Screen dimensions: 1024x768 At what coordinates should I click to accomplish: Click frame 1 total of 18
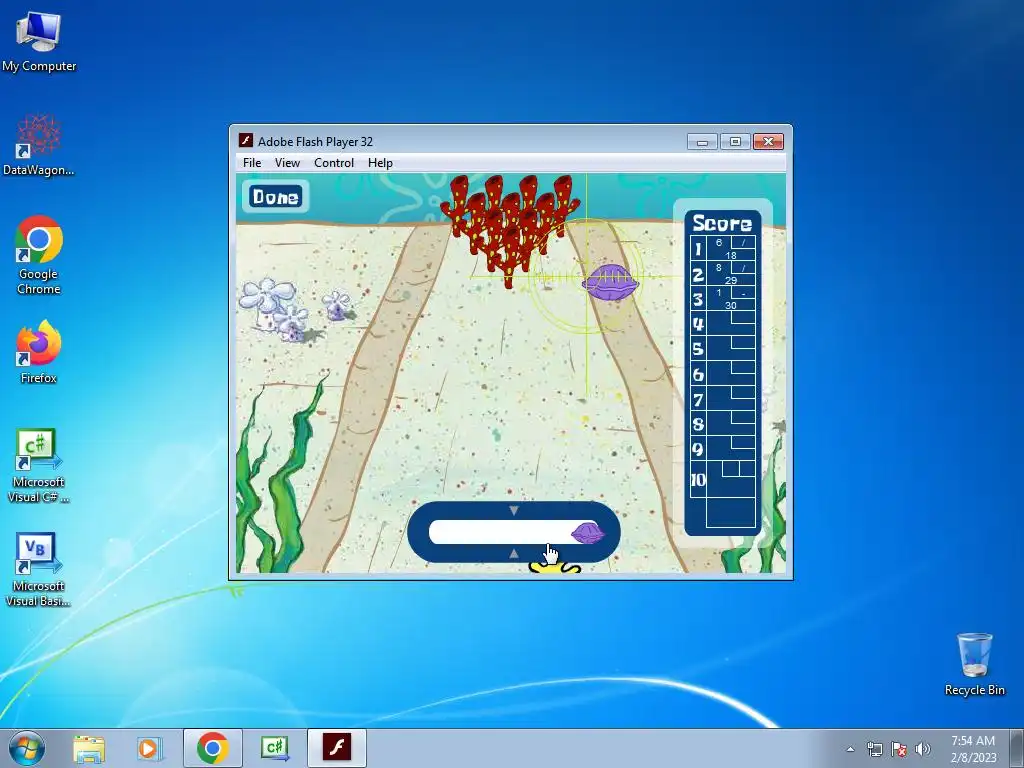click(x=730, y=255)
